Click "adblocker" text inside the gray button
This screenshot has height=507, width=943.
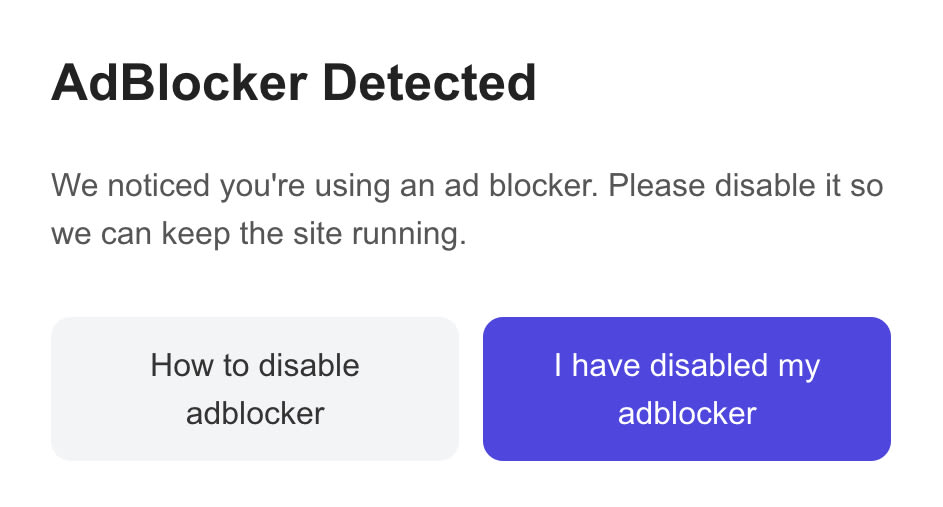pyautogui.click(x=255, y=414)
